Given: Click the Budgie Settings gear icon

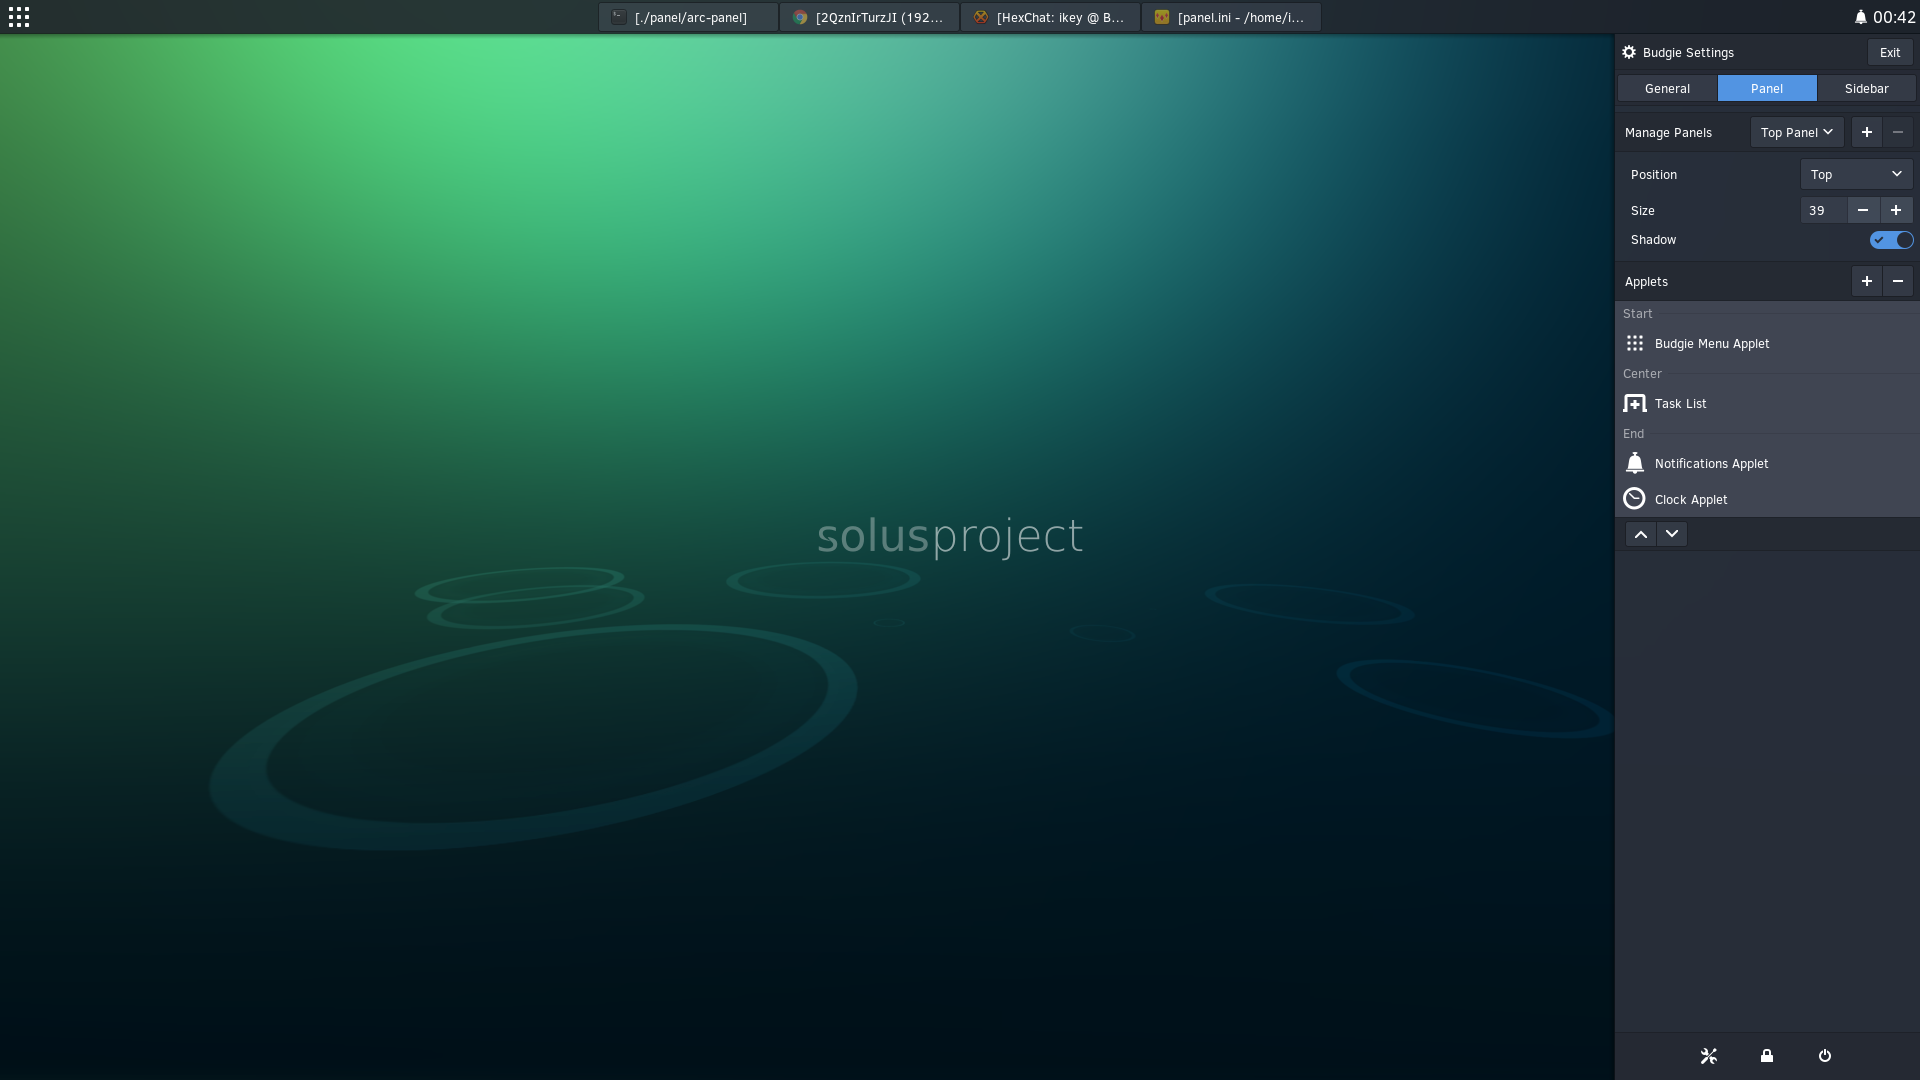Looking at the screenshot, I should pyautogui.click(x=1629, y=52).
